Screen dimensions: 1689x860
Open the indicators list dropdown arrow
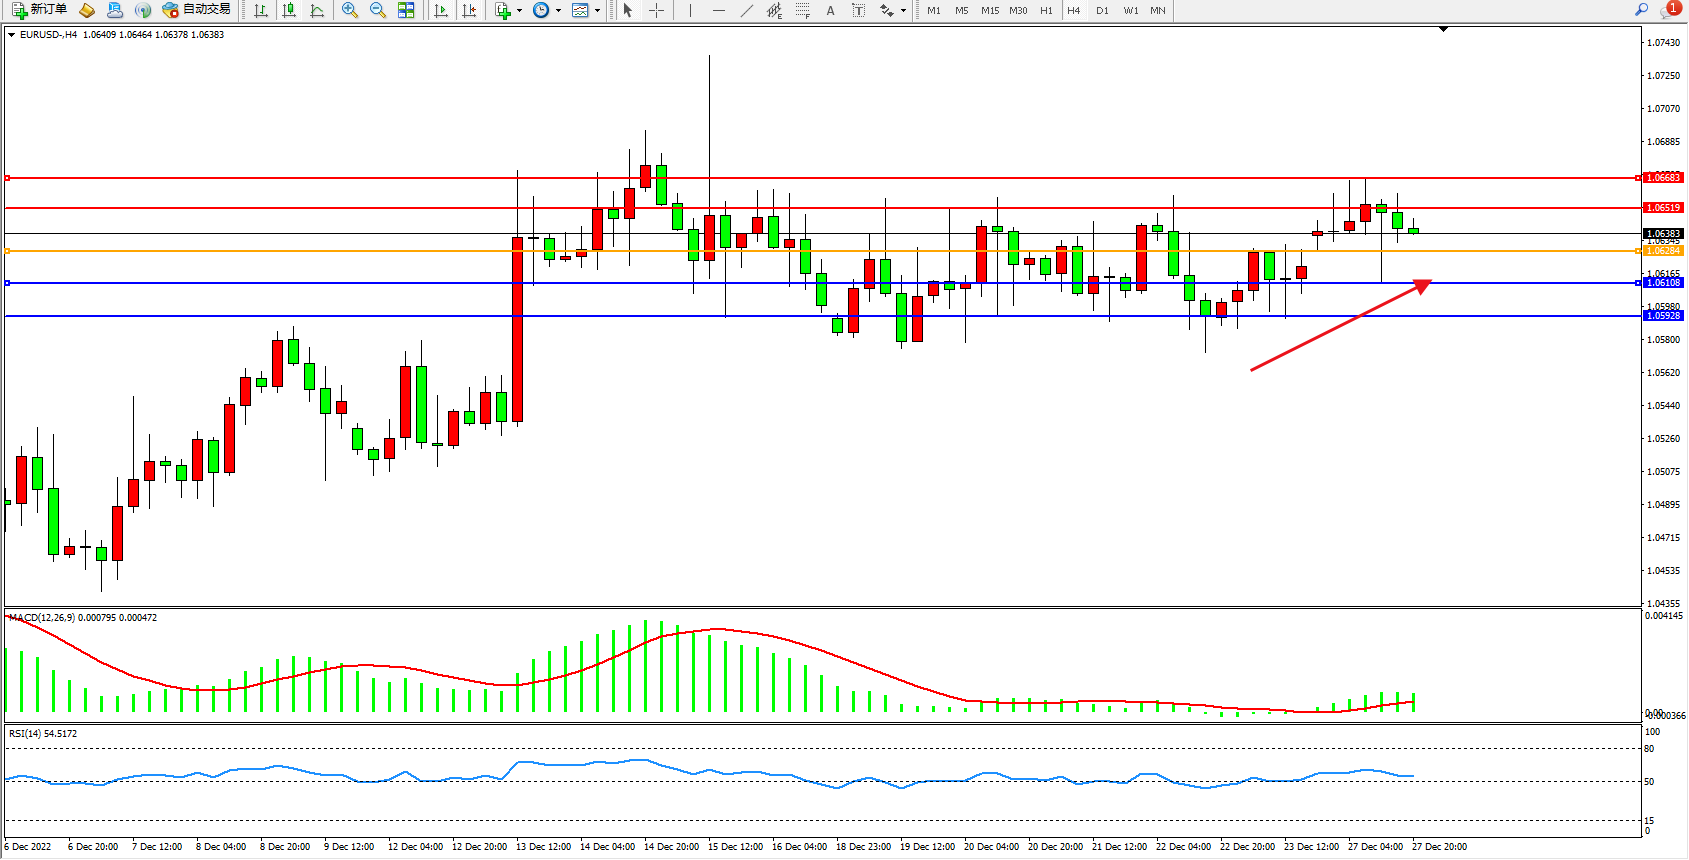(519, 11)
